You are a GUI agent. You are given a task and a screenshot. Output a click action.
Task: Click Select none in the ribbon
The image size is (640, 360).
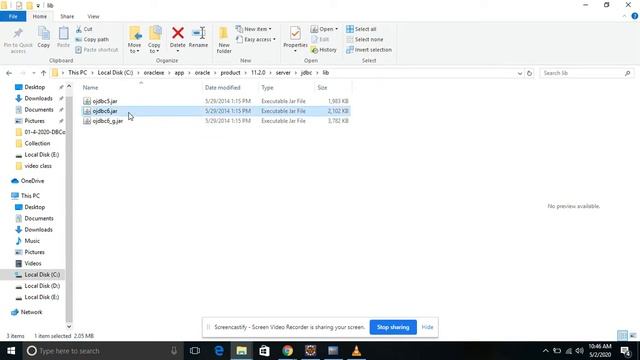pos(364,39)
